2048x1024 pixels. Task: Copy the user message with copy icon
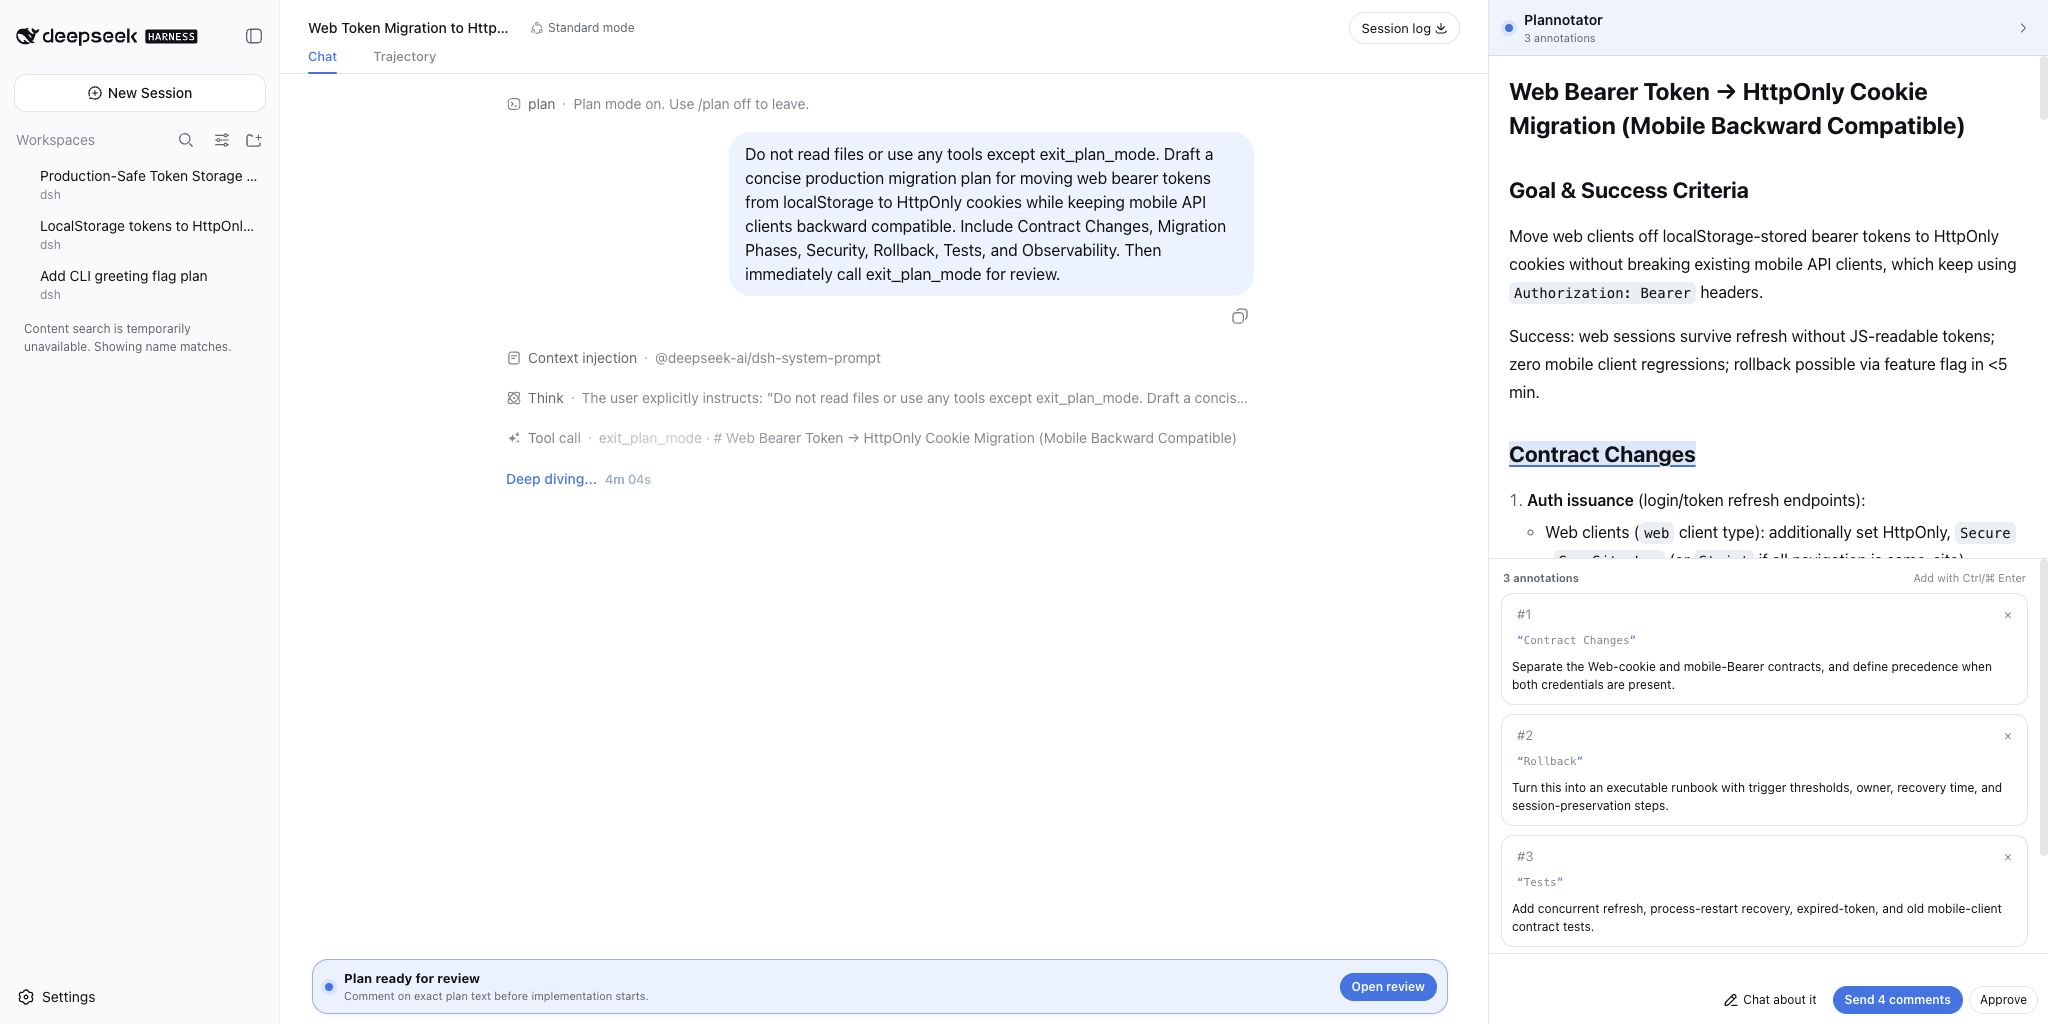1240,316
